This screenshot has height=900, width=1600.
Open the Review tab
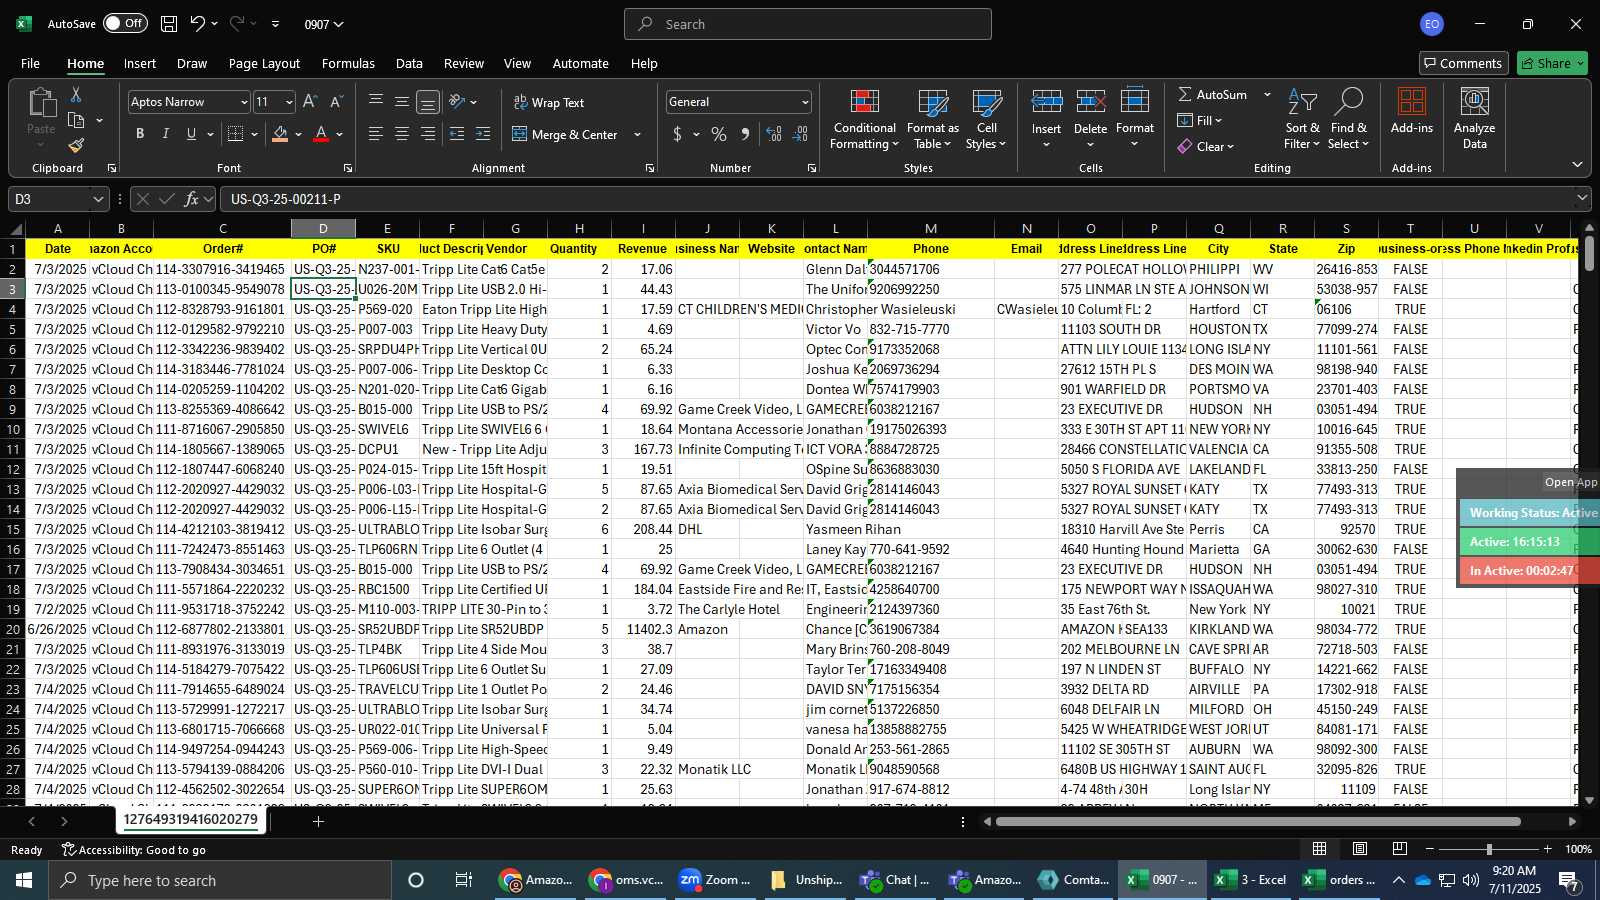[464, 63]
